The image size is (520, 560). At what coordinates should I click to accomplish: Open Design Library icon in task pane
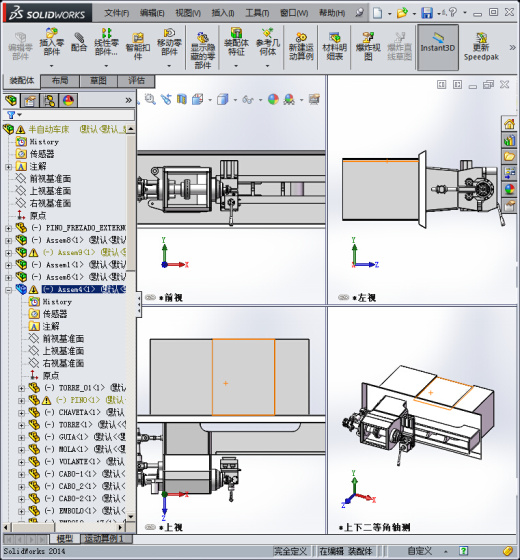coord(510,140)
